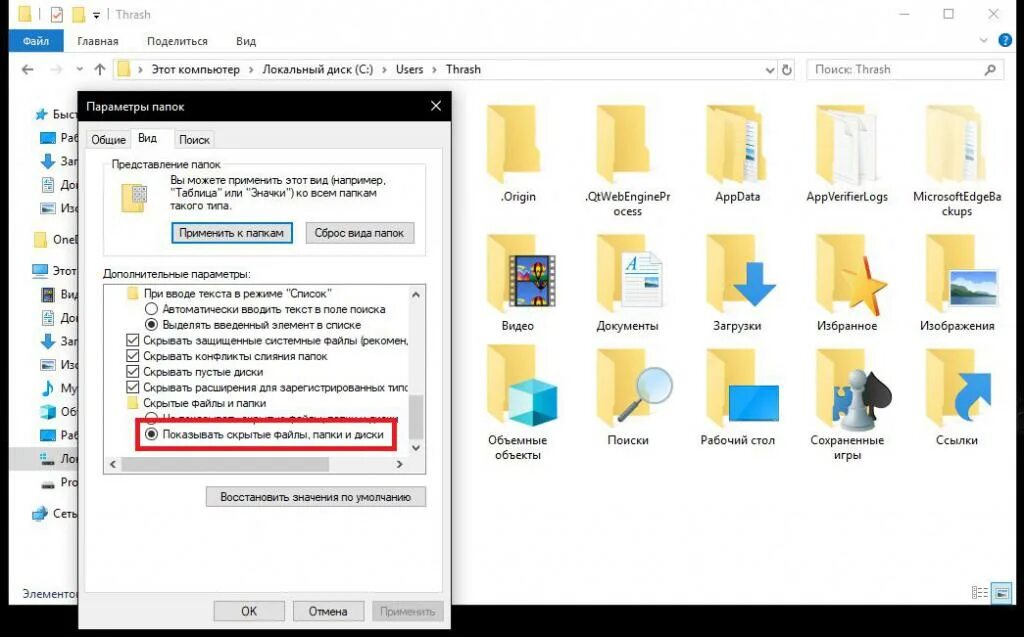Open recent locations dropdown arrow

tap(80, 69)
